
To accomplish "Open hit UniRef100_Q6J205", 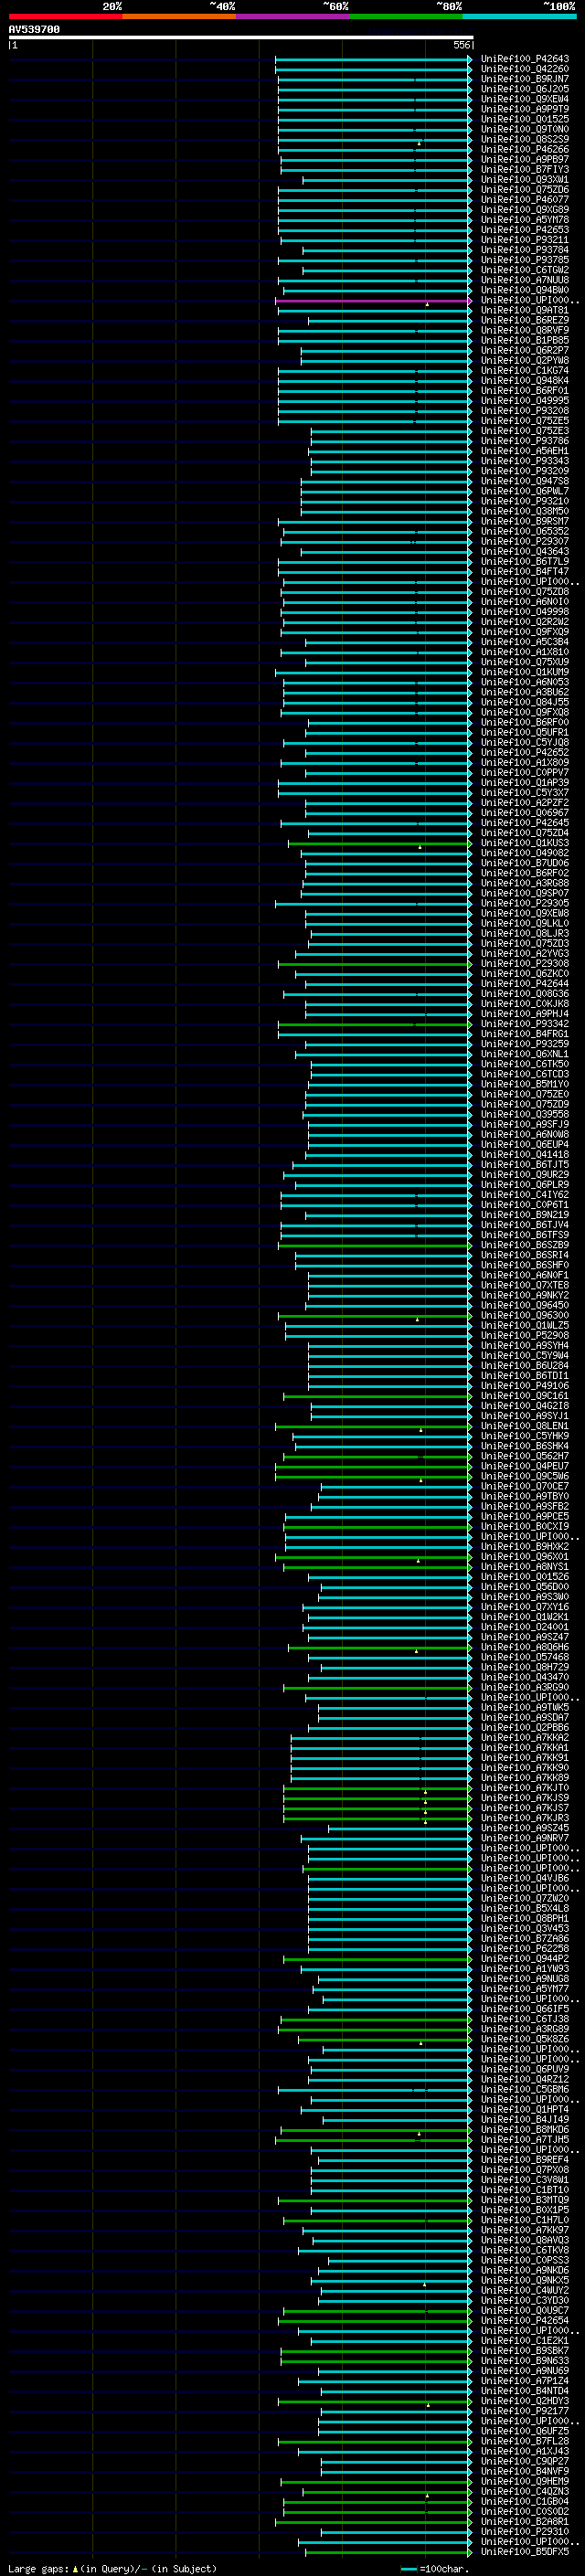I will tap(525, 89).
